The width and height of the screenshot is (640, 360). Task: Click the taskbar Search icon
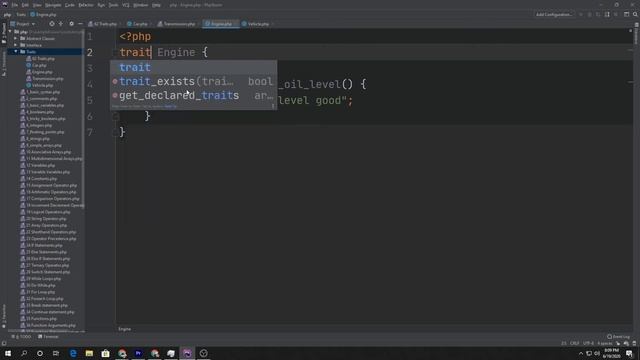24,353
